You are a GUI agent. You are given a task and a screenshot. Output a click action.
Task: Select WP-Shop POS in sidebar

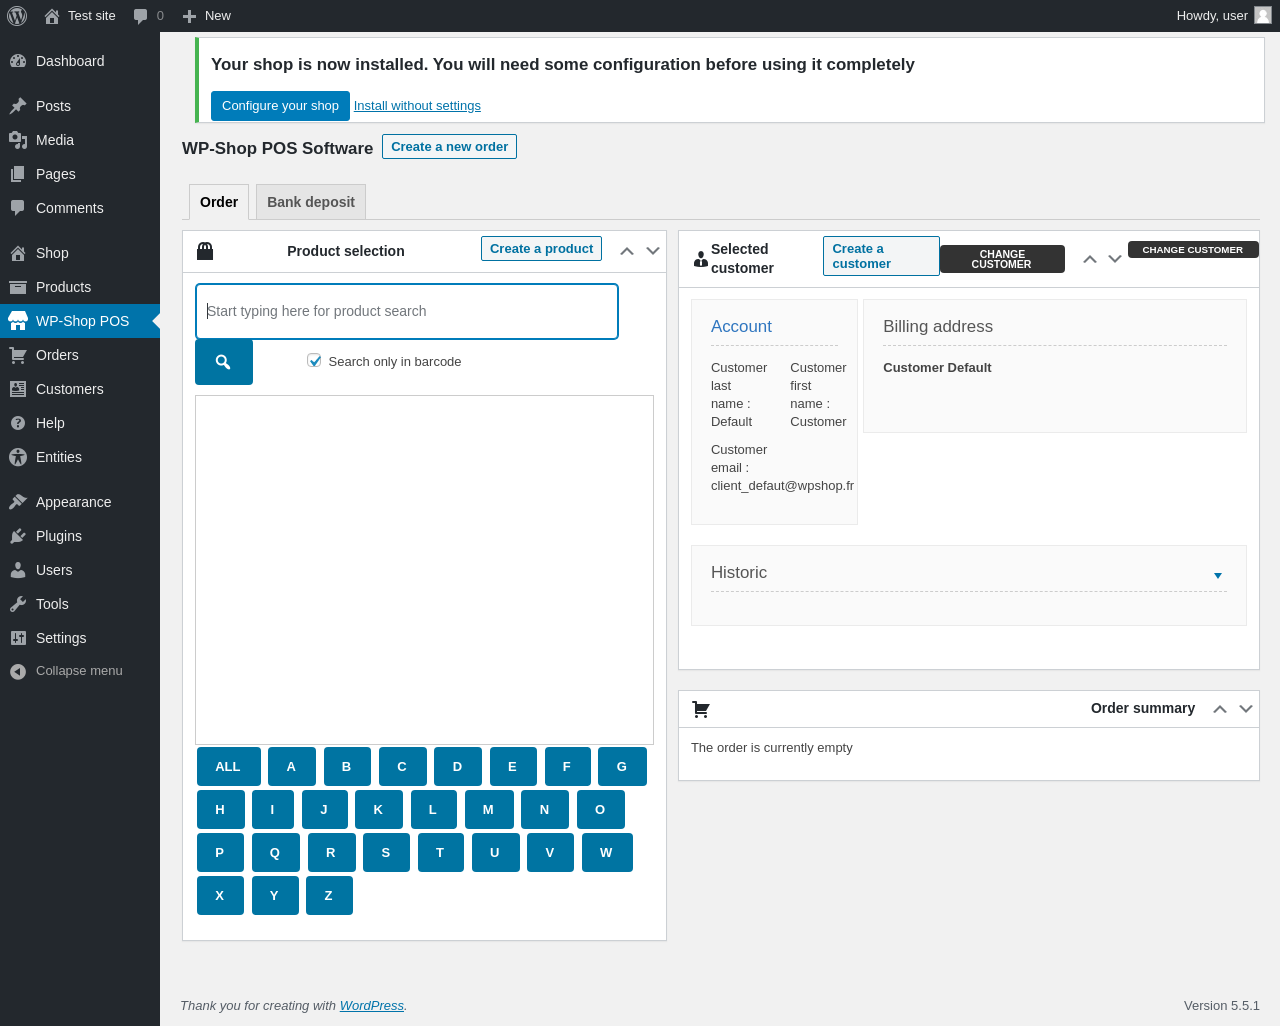[x=80, y=321]
